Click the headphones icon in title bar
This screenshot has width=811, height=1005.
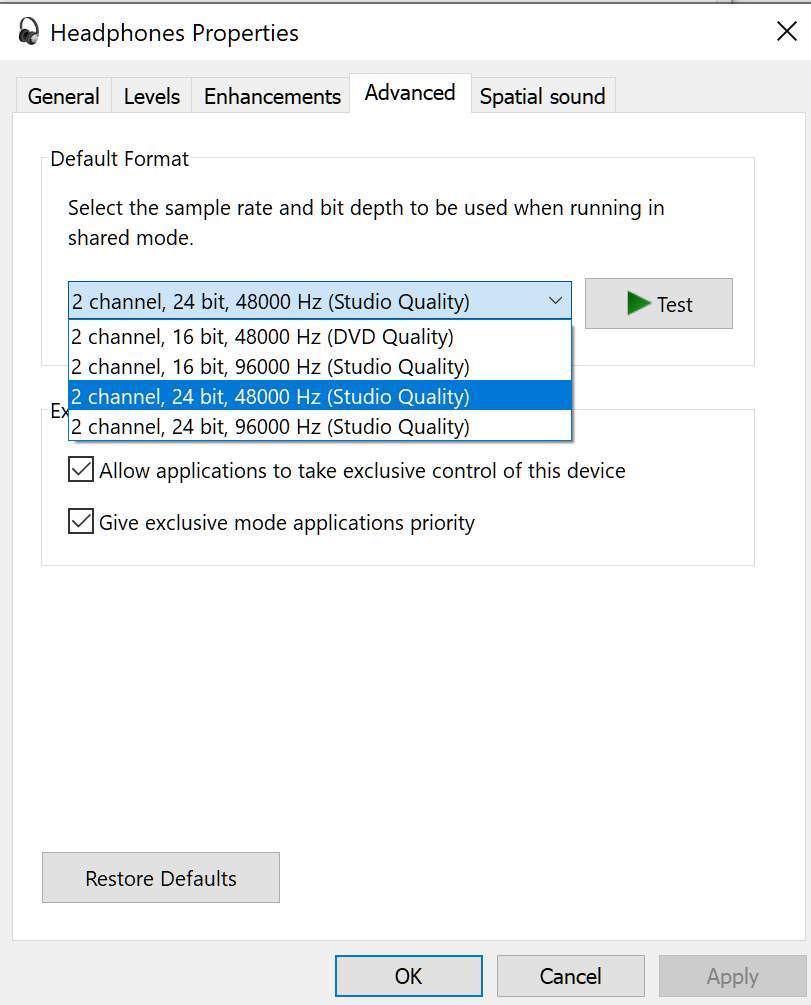coord(29,32)
